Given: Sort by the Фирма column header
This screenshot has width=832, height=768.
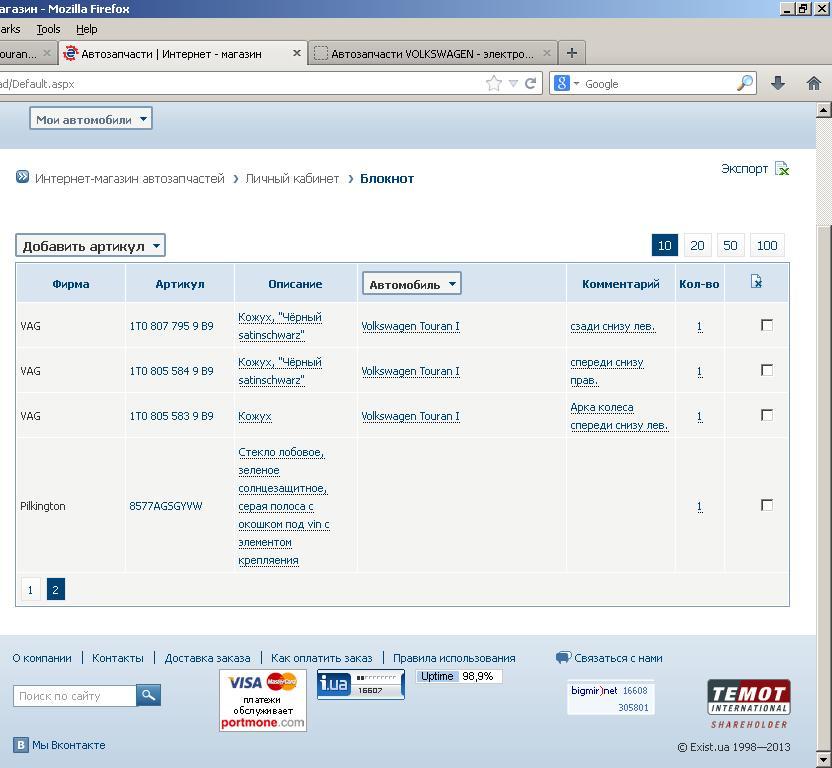Looking at the screenshot, I should click(71, 284).
